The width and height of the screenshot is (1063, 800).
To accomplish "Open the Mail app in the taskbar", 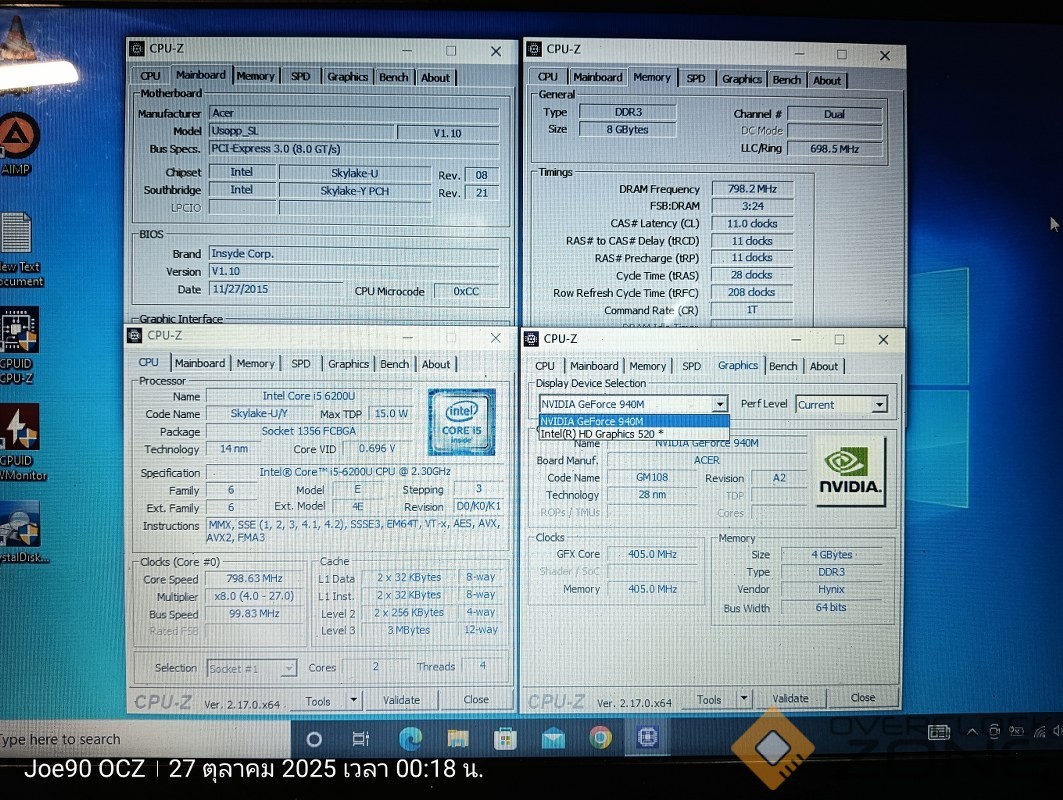I will (553, 739).
